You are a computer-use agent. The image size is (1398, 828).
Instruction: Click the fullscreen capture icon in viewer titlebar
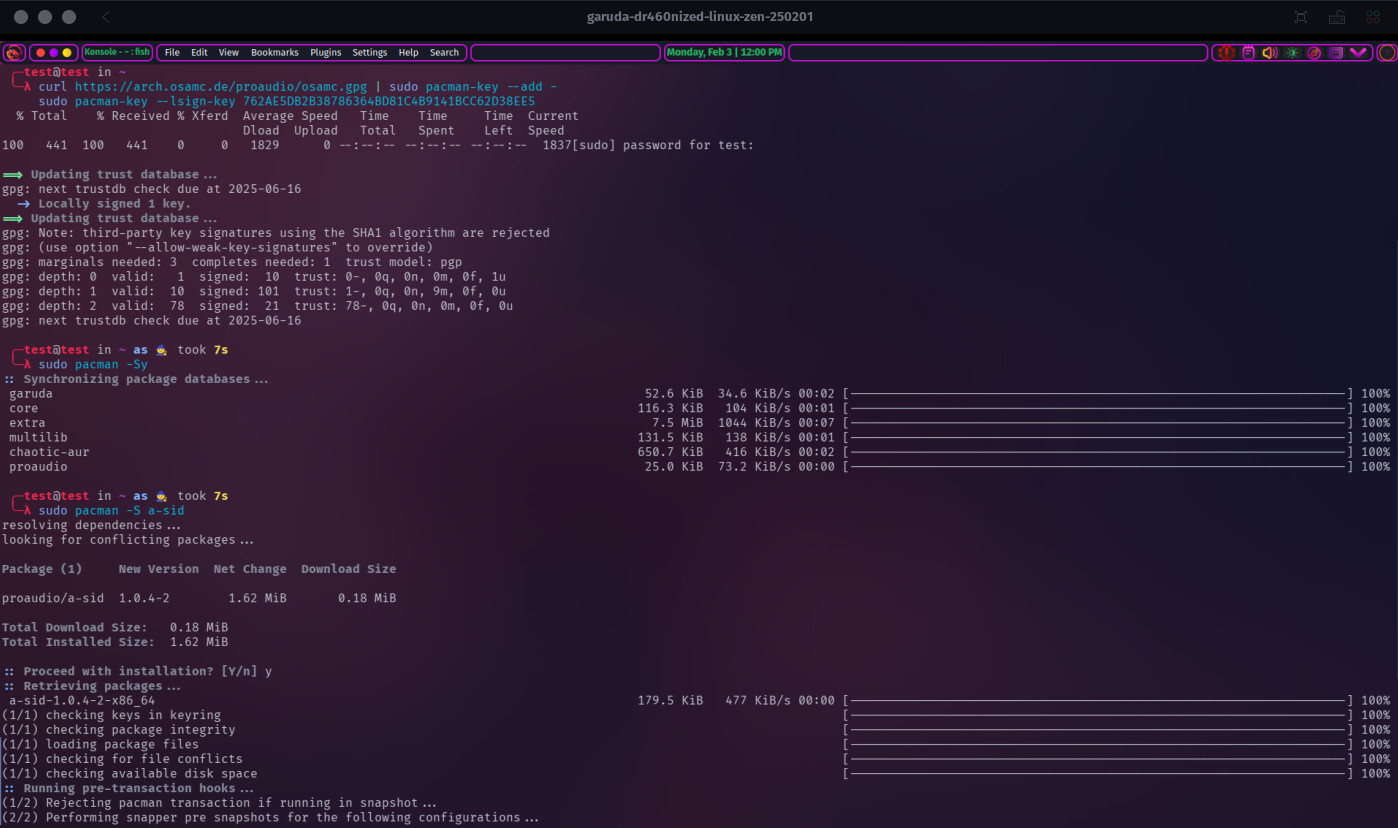pyautogui.click(x=1301, y=17)
